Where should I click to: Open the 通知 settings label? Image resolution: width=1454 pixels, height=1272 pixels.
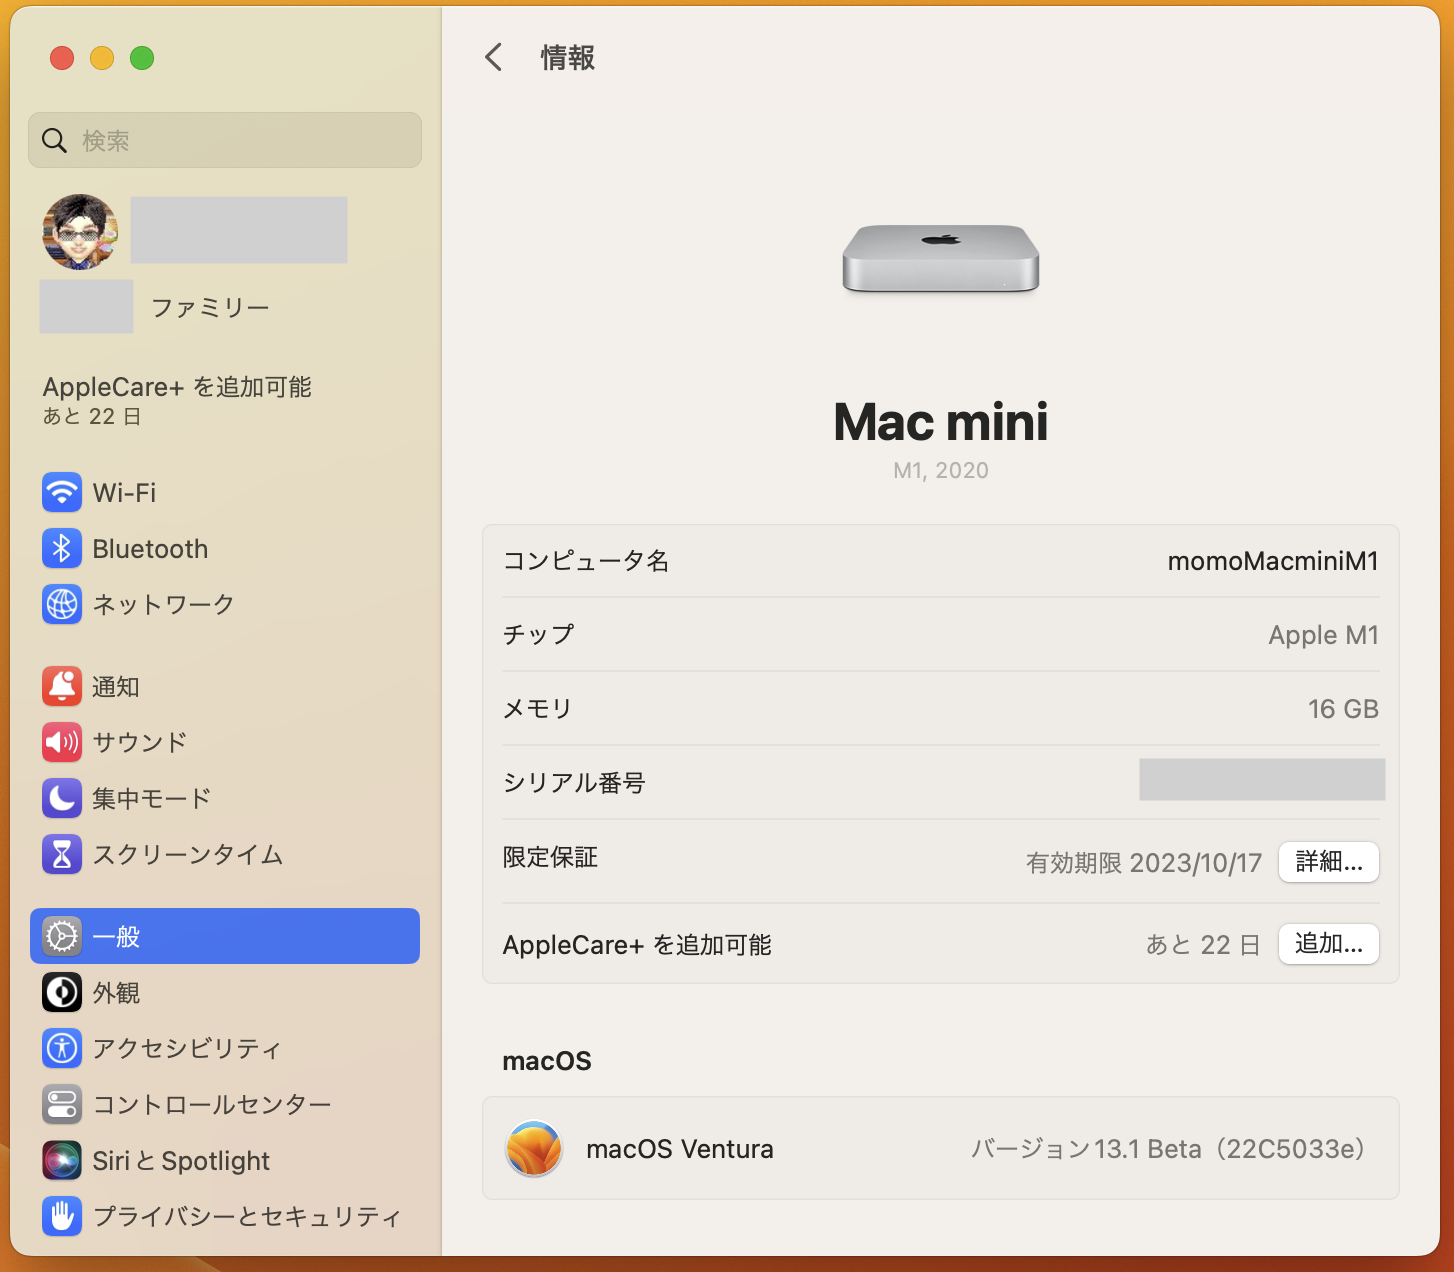pos(116,686)
